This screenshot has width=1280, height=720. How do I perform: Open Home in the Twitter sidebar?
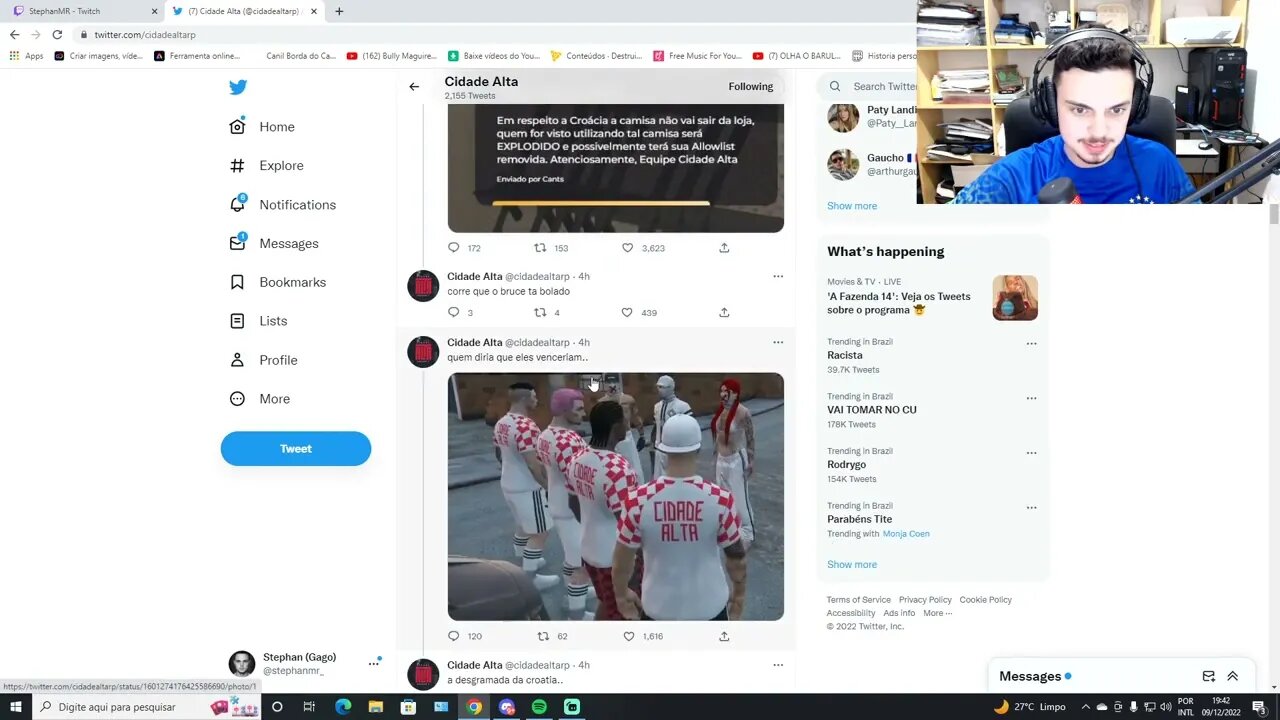pos(262,127)
